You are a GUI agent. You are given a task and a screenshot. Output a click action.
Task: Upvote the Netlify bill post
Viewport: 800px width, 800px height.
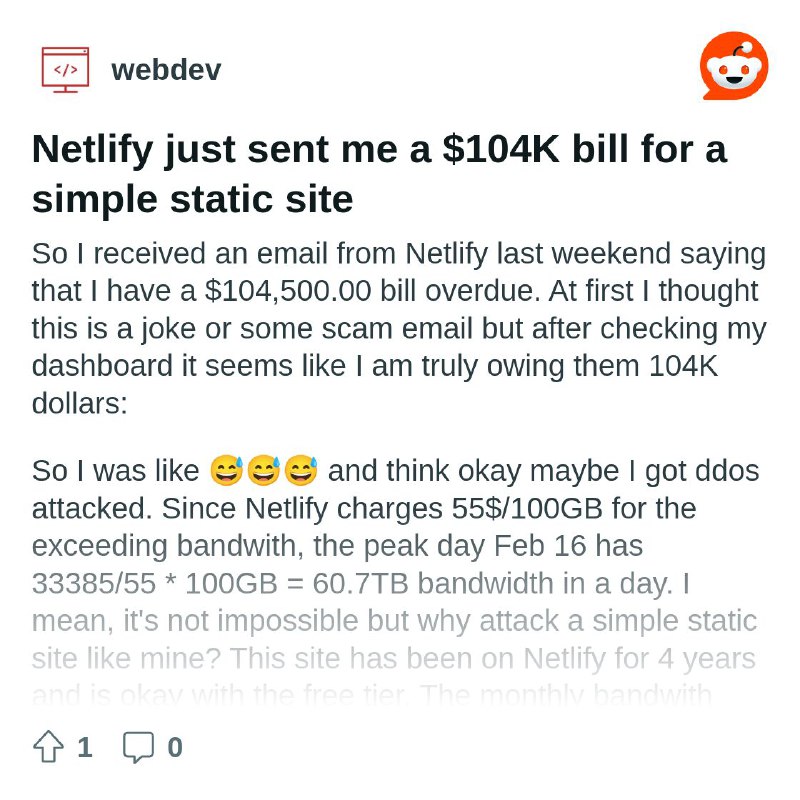click(48, 746)
